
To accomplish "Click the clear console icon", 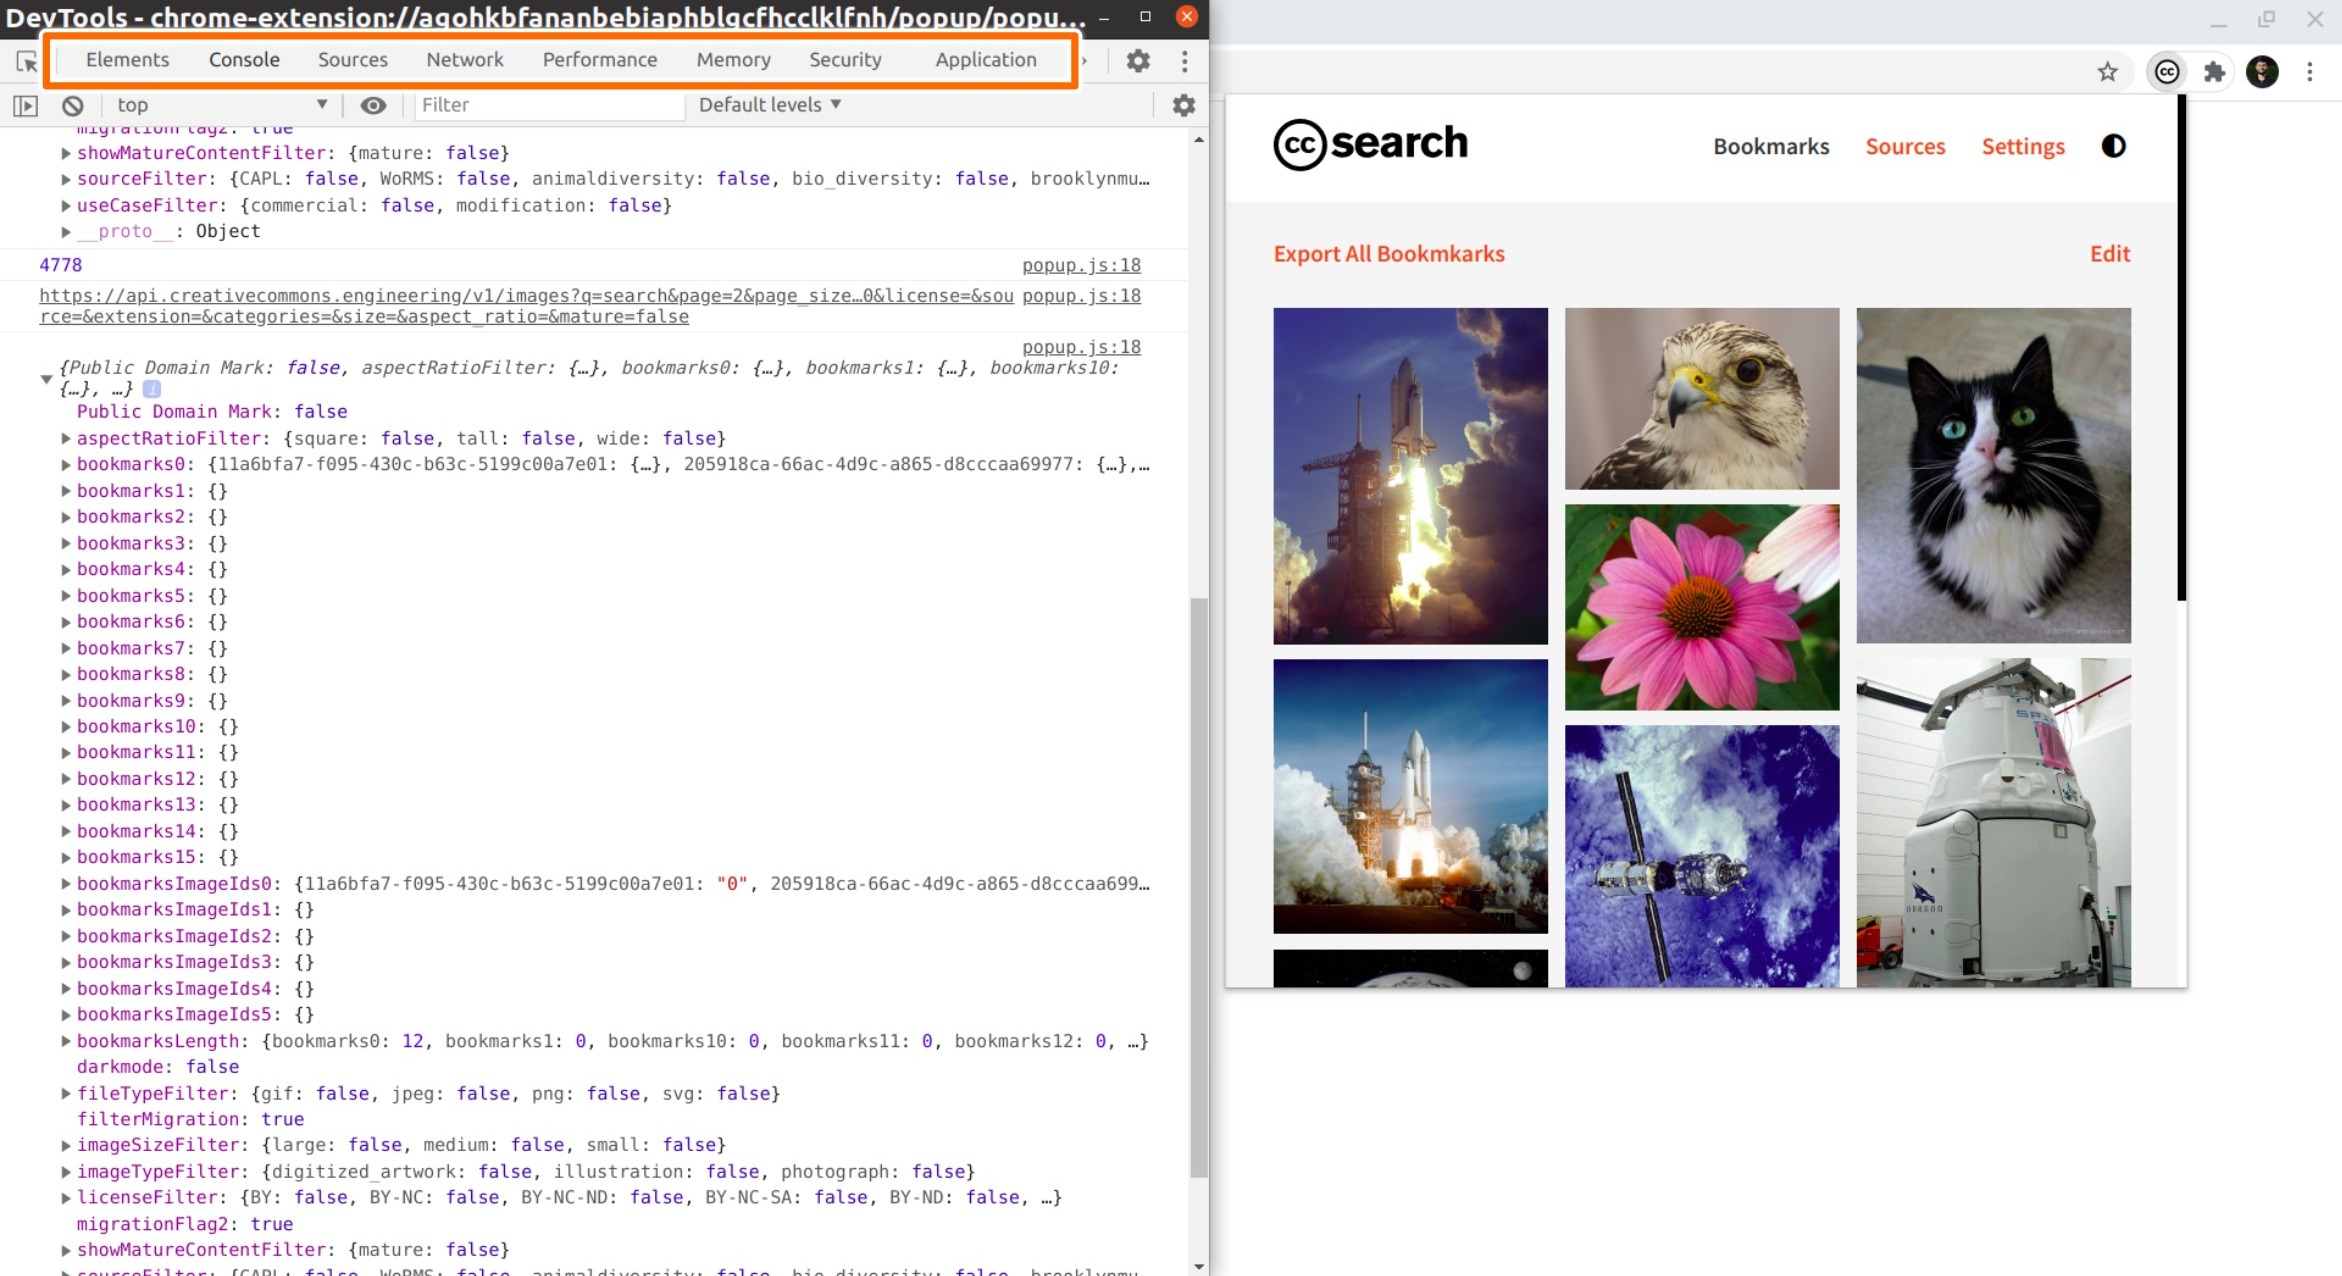I will coord(73,105).
